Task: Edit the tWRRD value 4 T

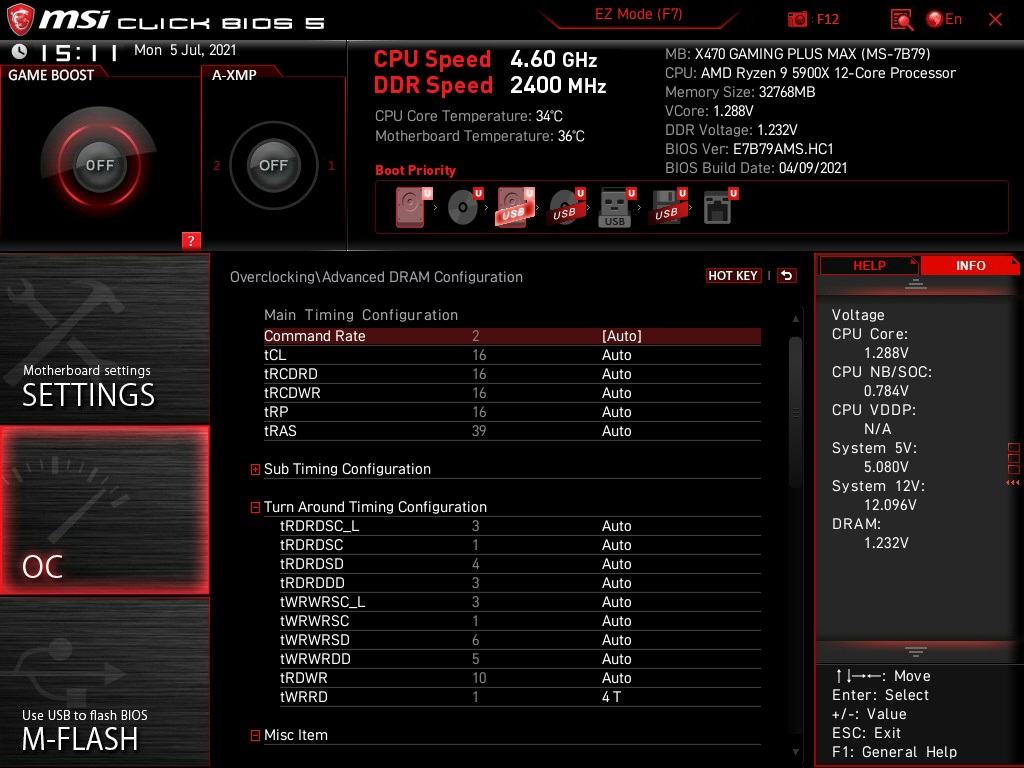Action: pos(611,697)
